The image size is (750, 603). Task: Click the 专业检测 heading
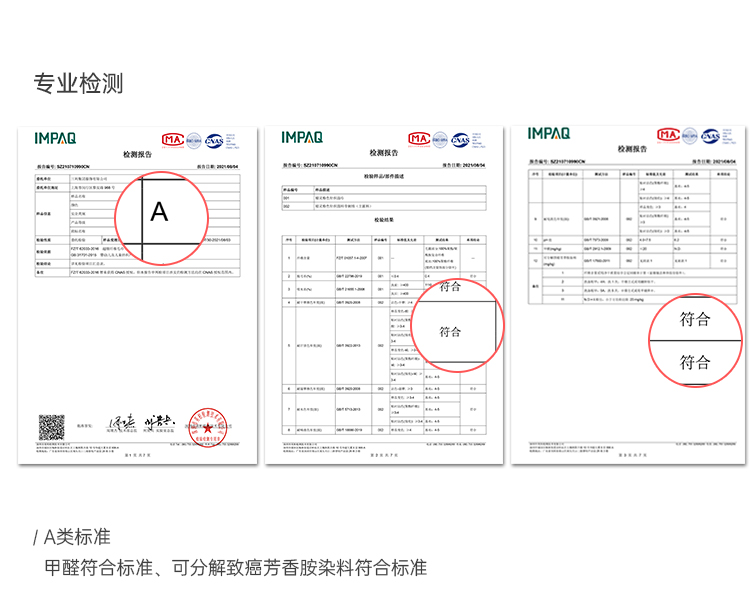78,84
